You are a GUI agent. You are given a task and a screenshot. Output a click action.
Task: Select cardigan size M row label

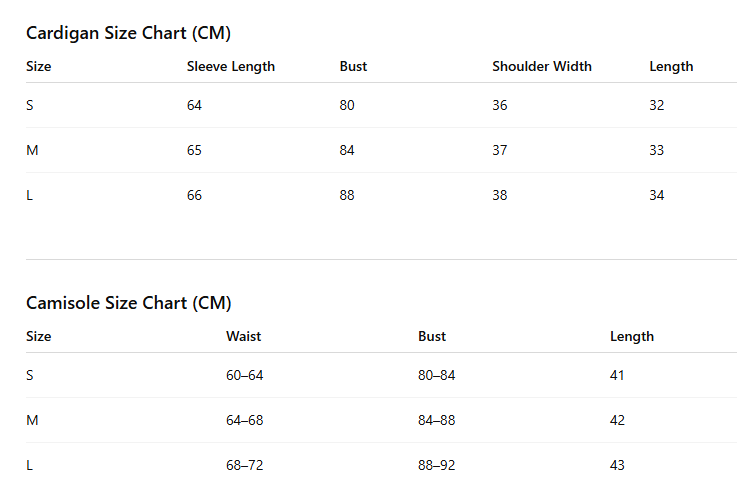click(x=32, y=150)
